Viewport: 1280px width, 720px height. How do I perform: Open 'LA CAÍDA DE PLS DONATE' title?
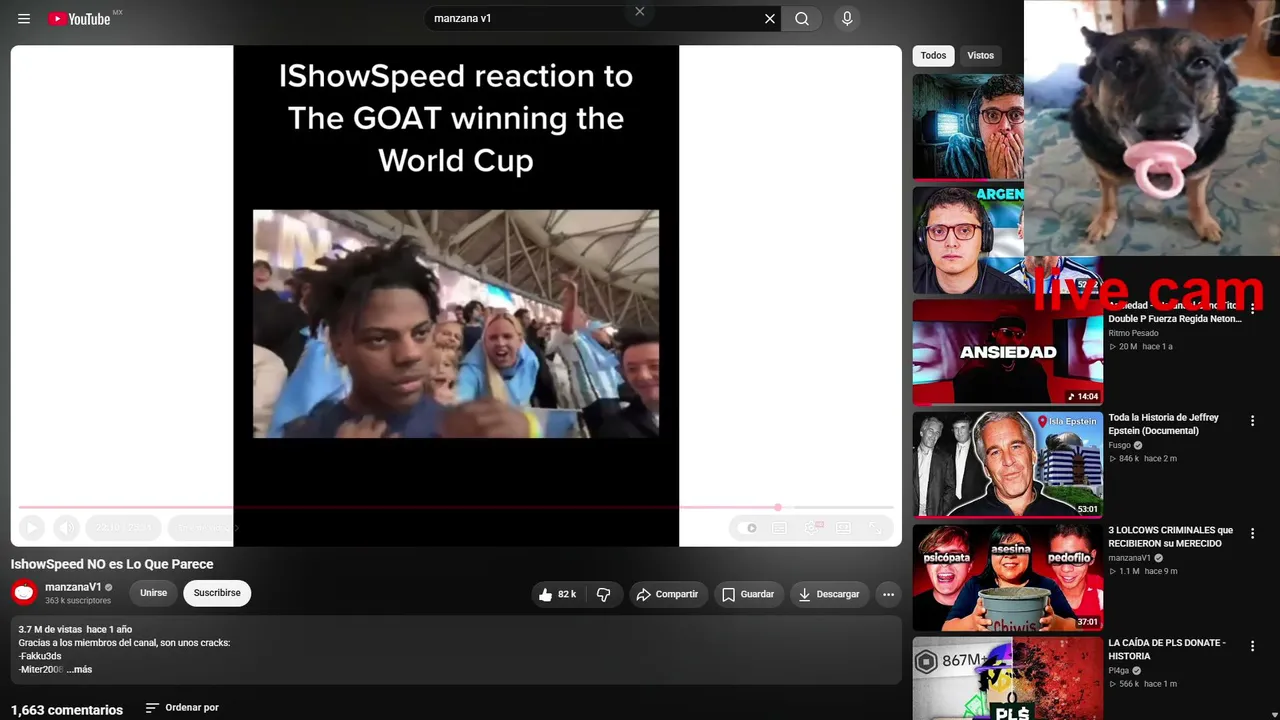1167,649
